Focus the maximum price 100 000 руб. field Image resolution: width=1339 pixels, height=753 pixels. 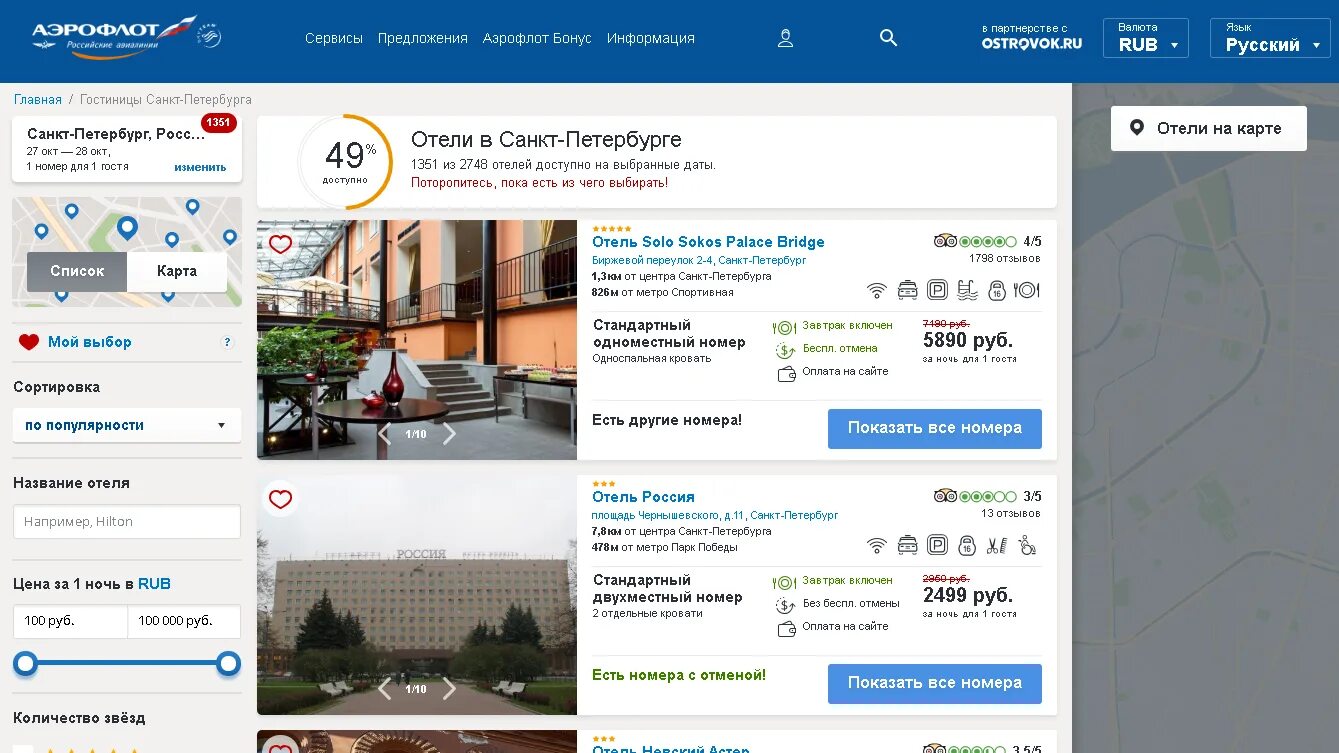click(184, 621)
